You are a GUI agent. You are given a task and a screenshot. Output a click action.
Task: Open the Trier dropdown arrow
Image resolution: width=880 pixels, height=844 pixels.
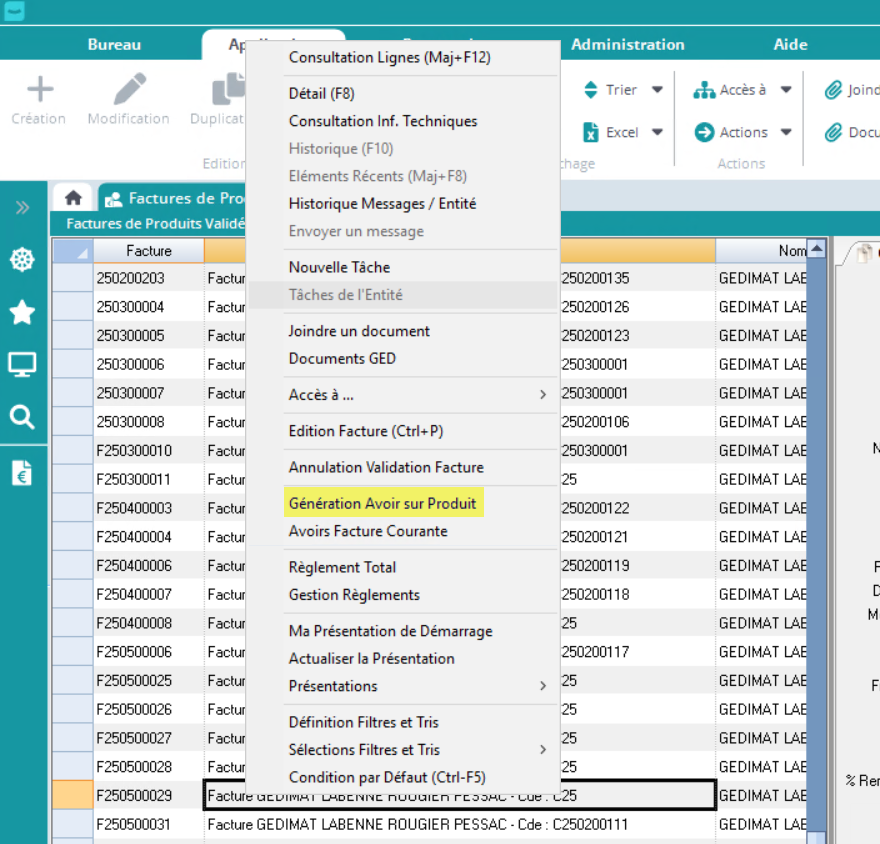pos(657,90)
